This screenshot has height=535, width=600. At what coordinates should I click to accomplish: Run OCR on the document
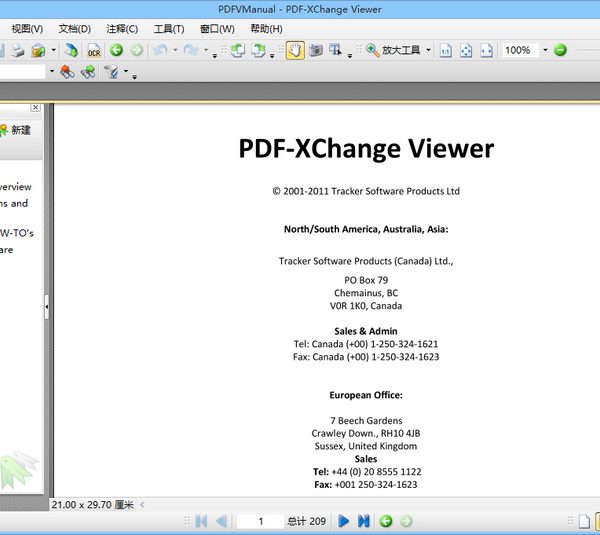pos(93,50)
